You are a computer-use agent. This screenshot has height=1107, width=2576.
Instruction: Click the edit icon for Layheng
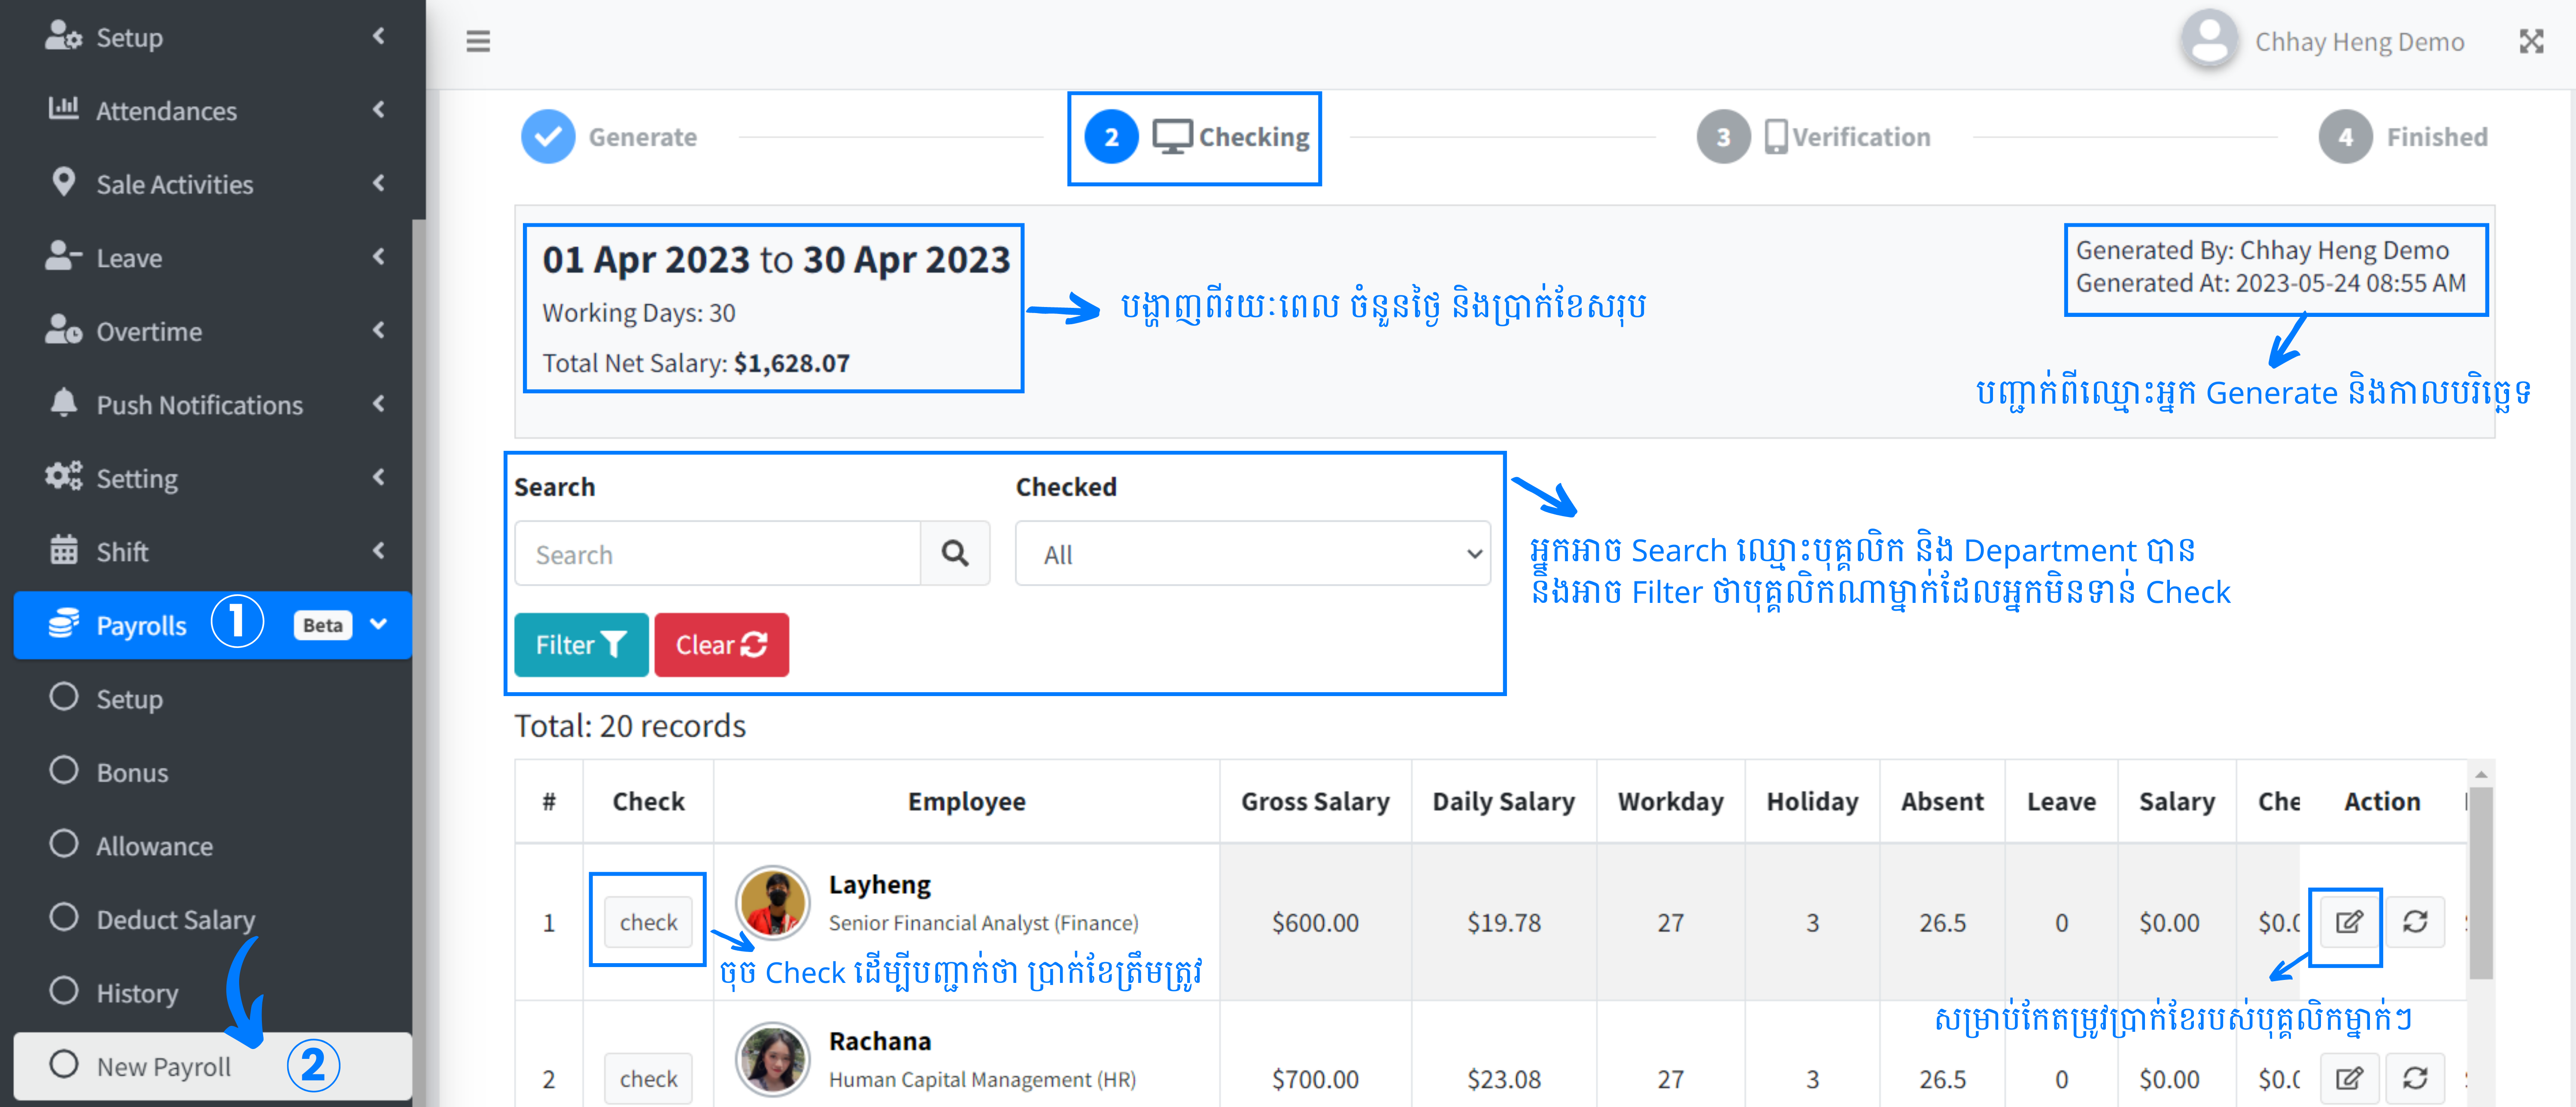tap(2349, 921)
